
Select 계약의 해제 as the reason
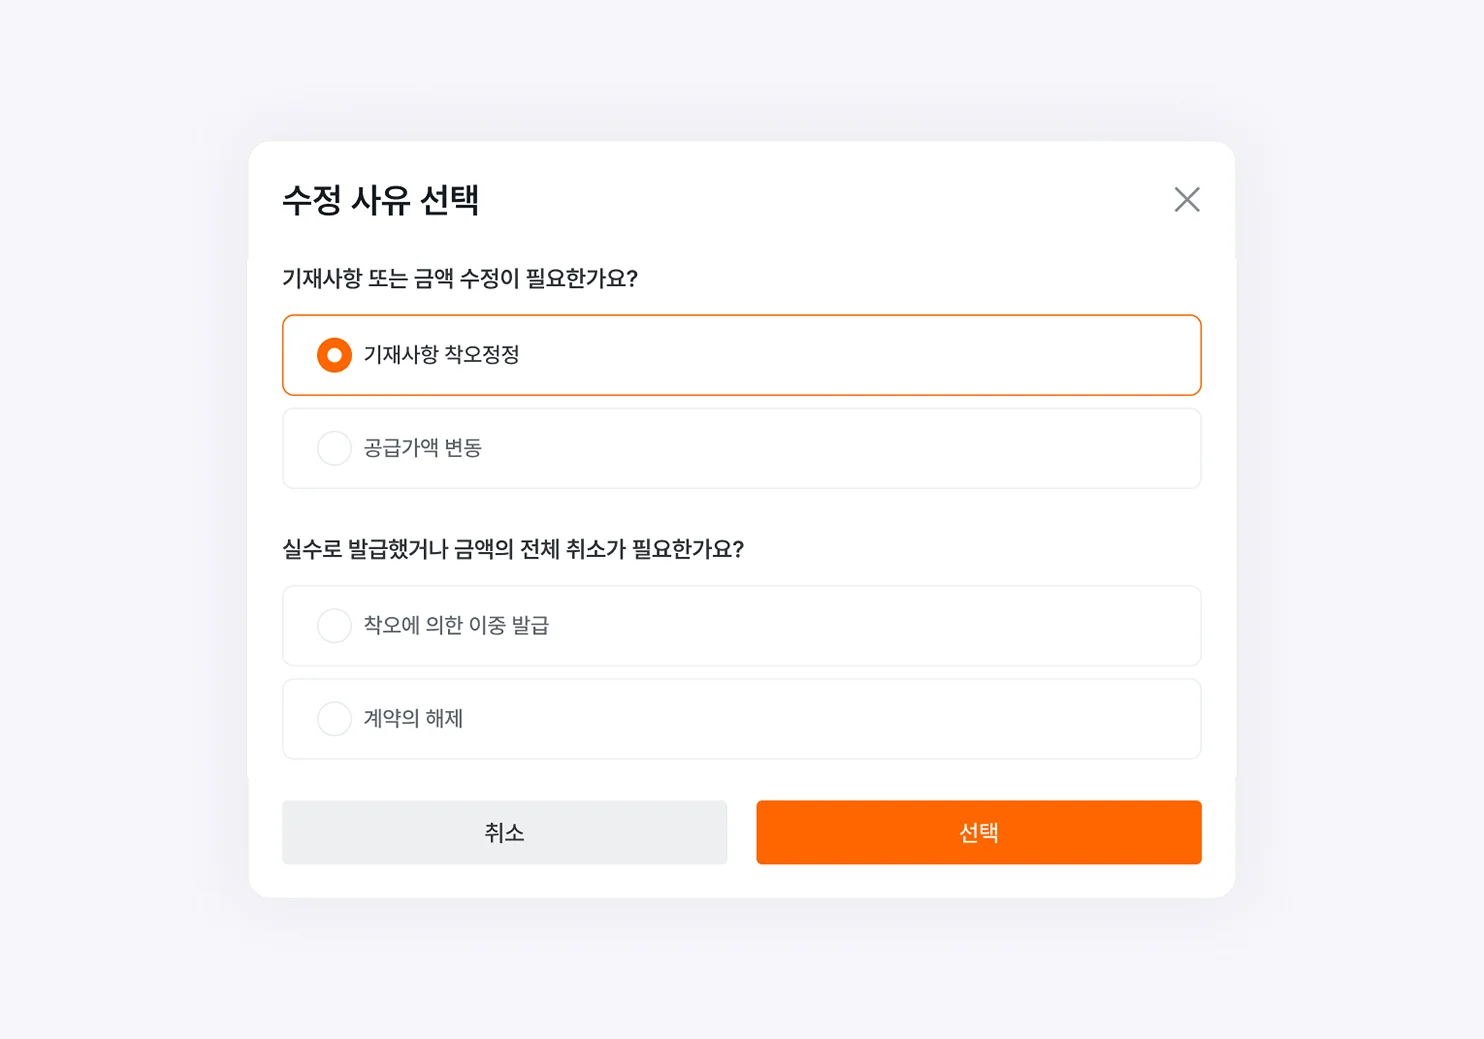coord(334,718)
